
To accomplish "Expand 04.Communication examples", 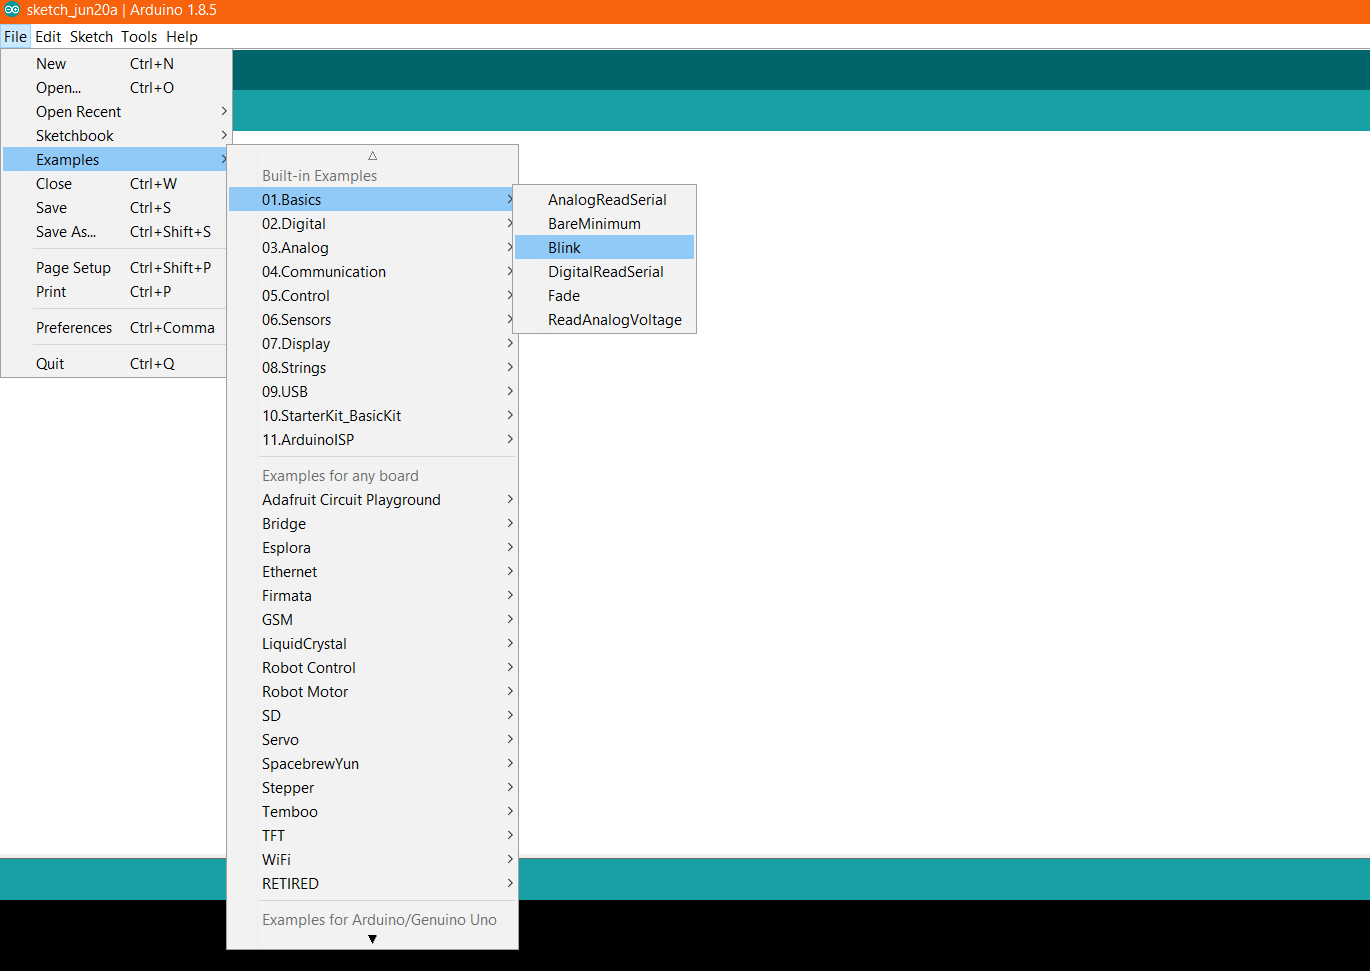I will [372, 272].
